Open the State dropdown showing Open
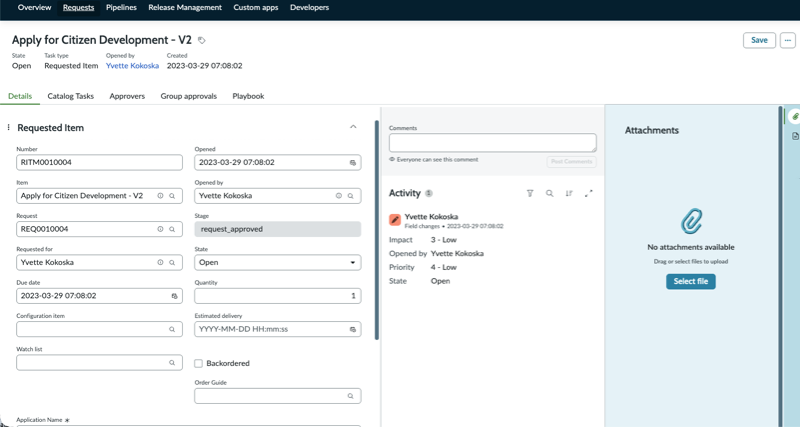This screenshot has height=427, width=800. coord(278,262)
